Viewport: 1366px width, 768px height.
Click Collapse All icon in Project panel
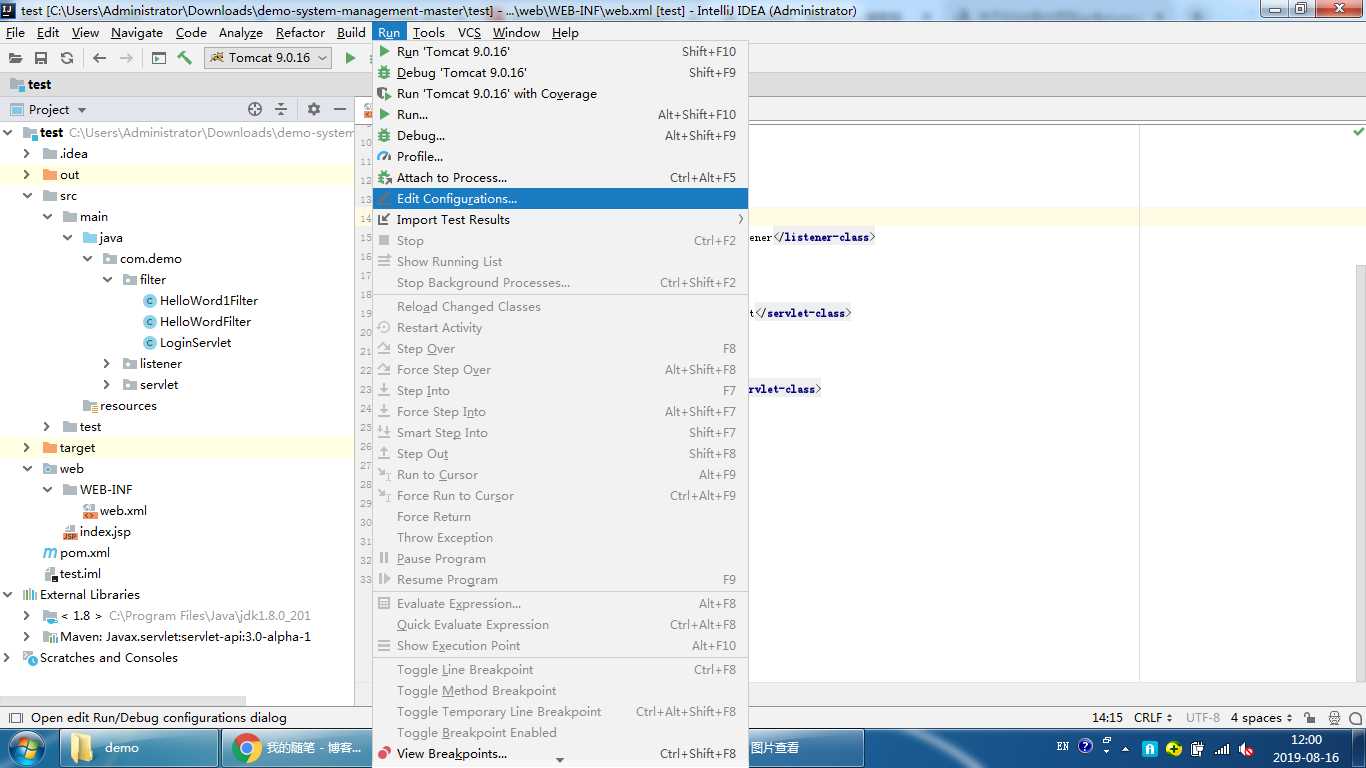[x=281, y=109]
